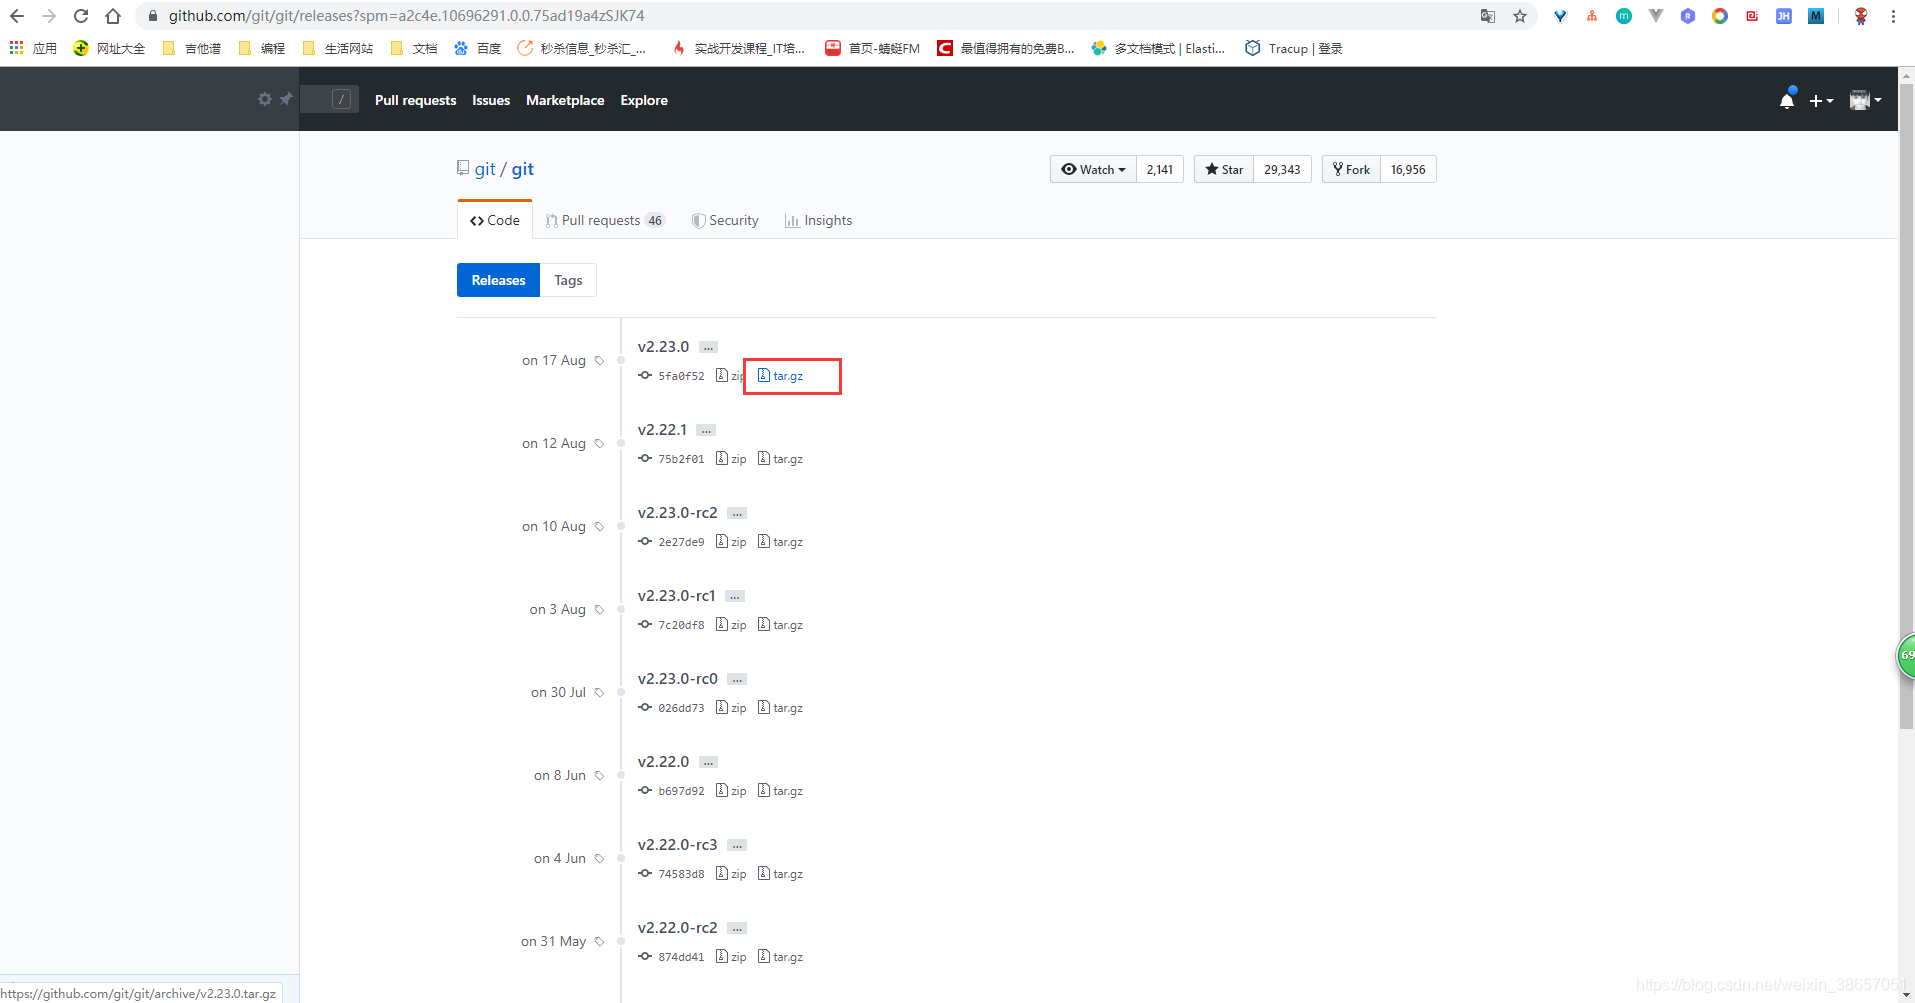Image resolution: width=1915 pixels, height=1003 pixels.
Task: Open Issues in the GitHub header
Action: pos(491,100)
